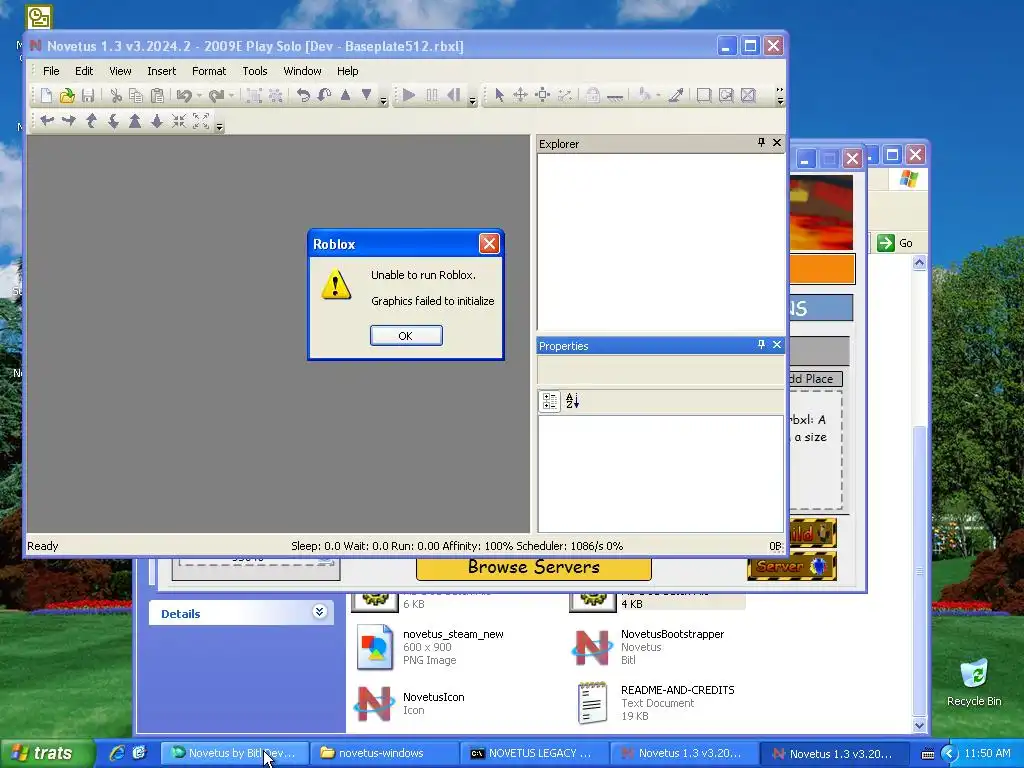The image size is (1024, 768).
Task: Click the zoom extents icon
Action: (201, 121)
